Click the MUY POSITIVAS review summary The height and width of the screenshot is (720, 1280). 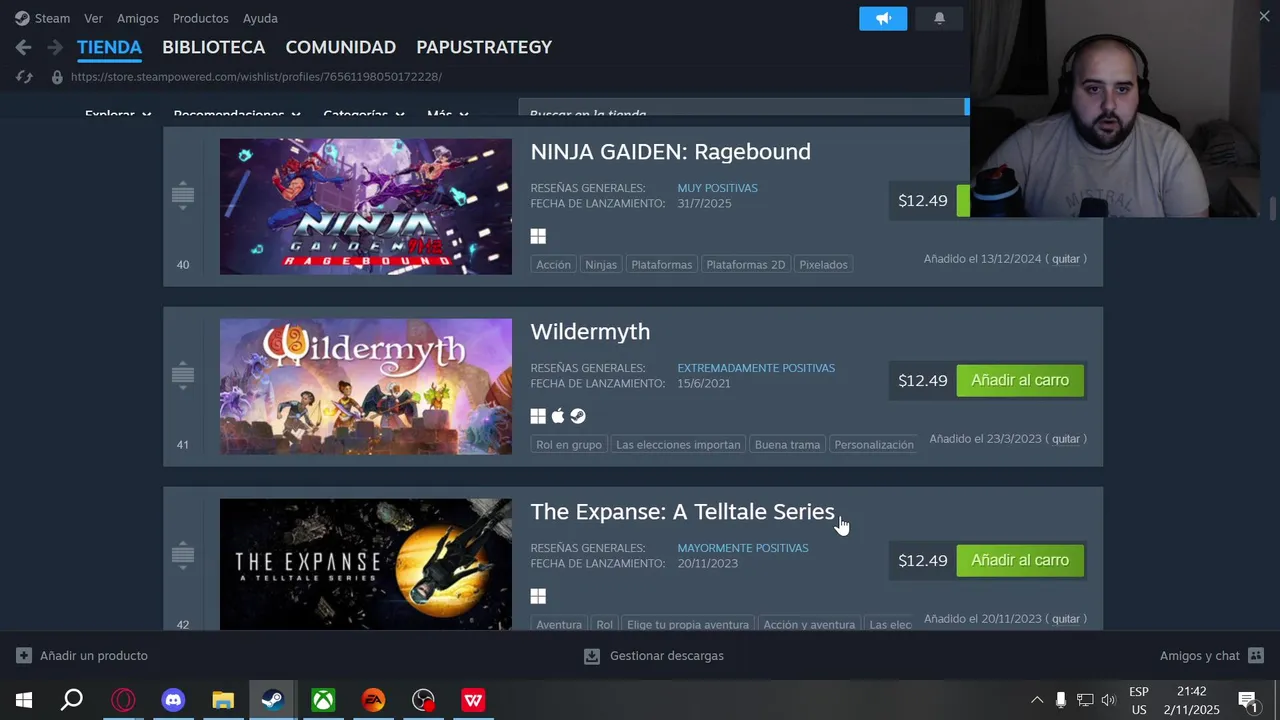point(717,188)
